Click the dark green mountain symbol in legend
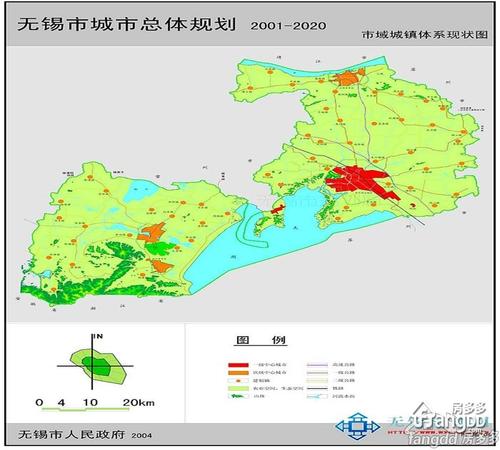Viewport: 500px width, 450px height. click(238, 397)
